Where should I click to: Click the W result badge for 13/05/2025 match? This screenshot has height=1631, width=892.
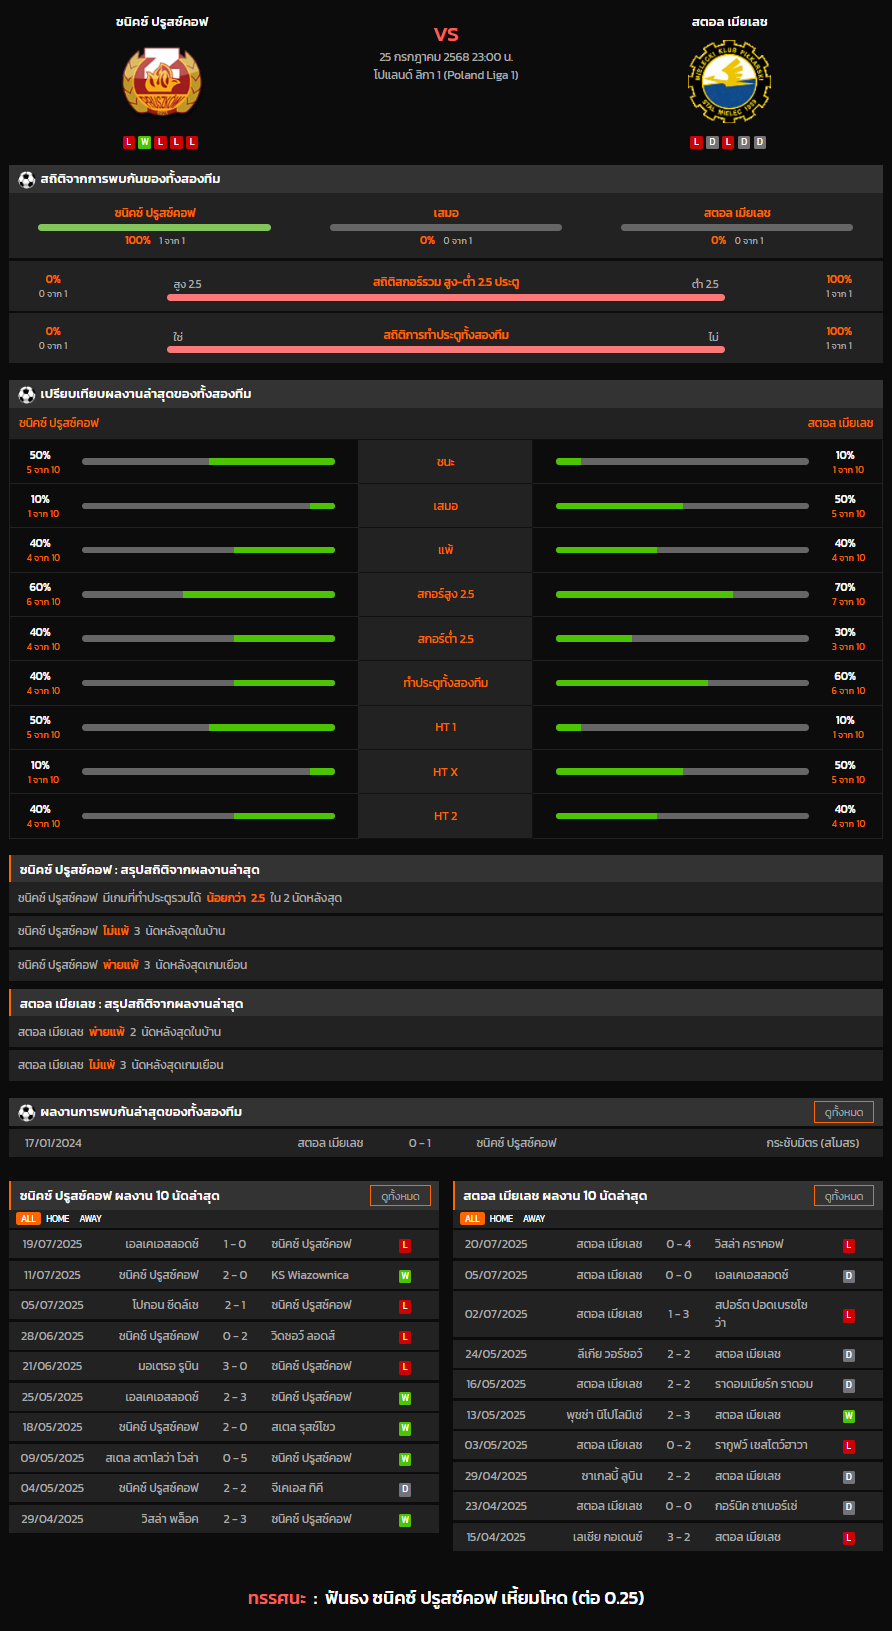click(x=849, y=1416)
